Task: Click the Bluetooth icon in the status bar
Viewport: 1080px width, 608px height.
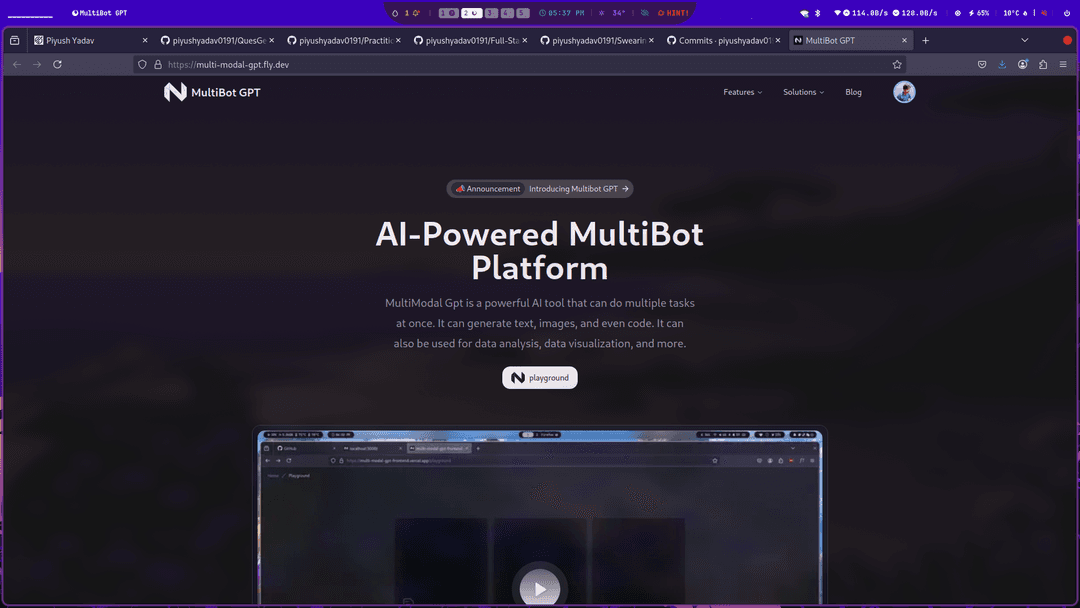Action: click(x=818, y=13)
